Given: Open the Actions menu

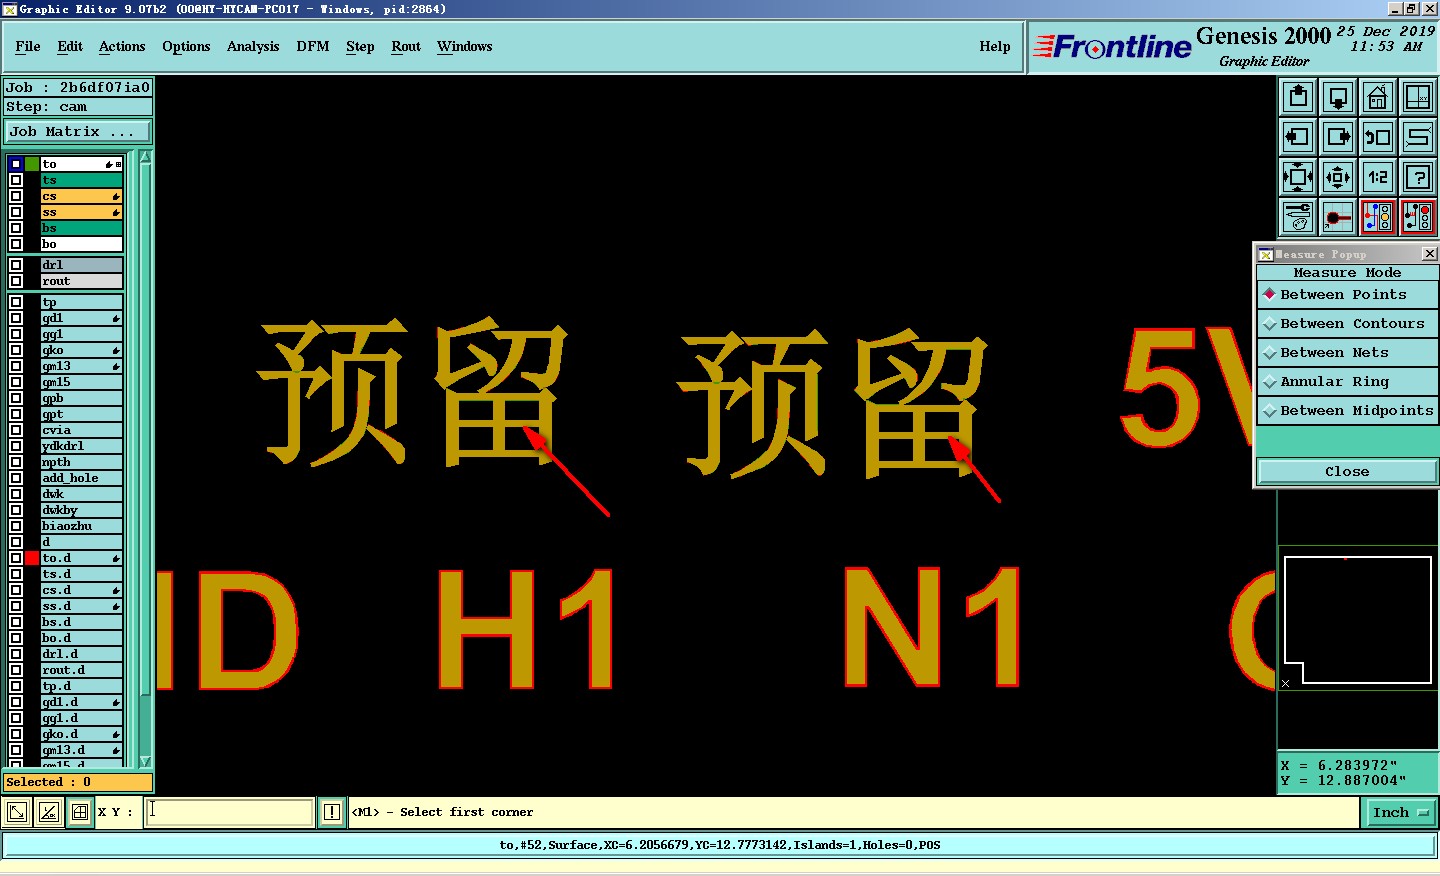Looking at the screenshot, I should (122, 46).
